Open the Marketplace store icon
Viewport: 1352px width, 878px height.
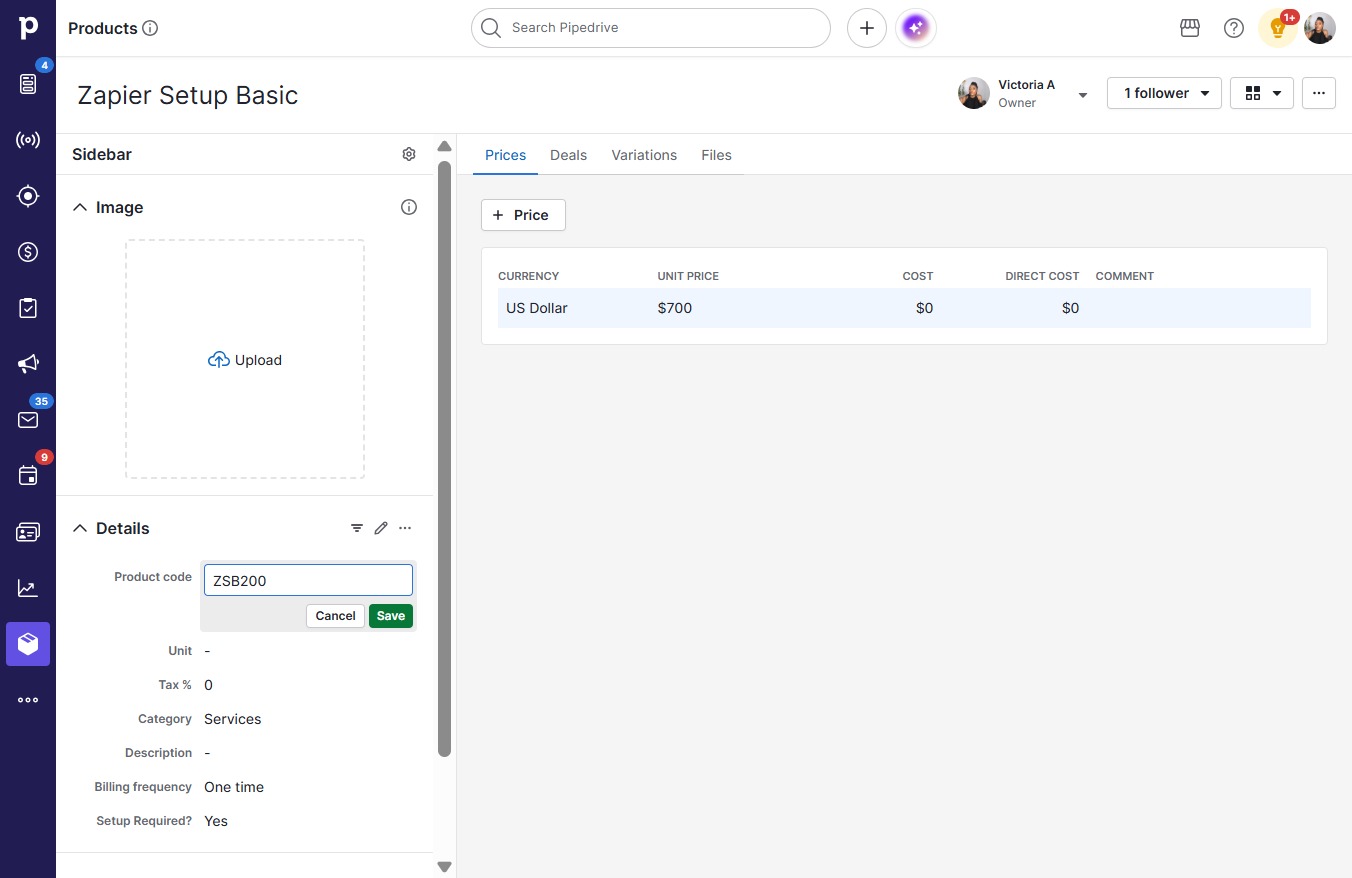coord(1190,28)
